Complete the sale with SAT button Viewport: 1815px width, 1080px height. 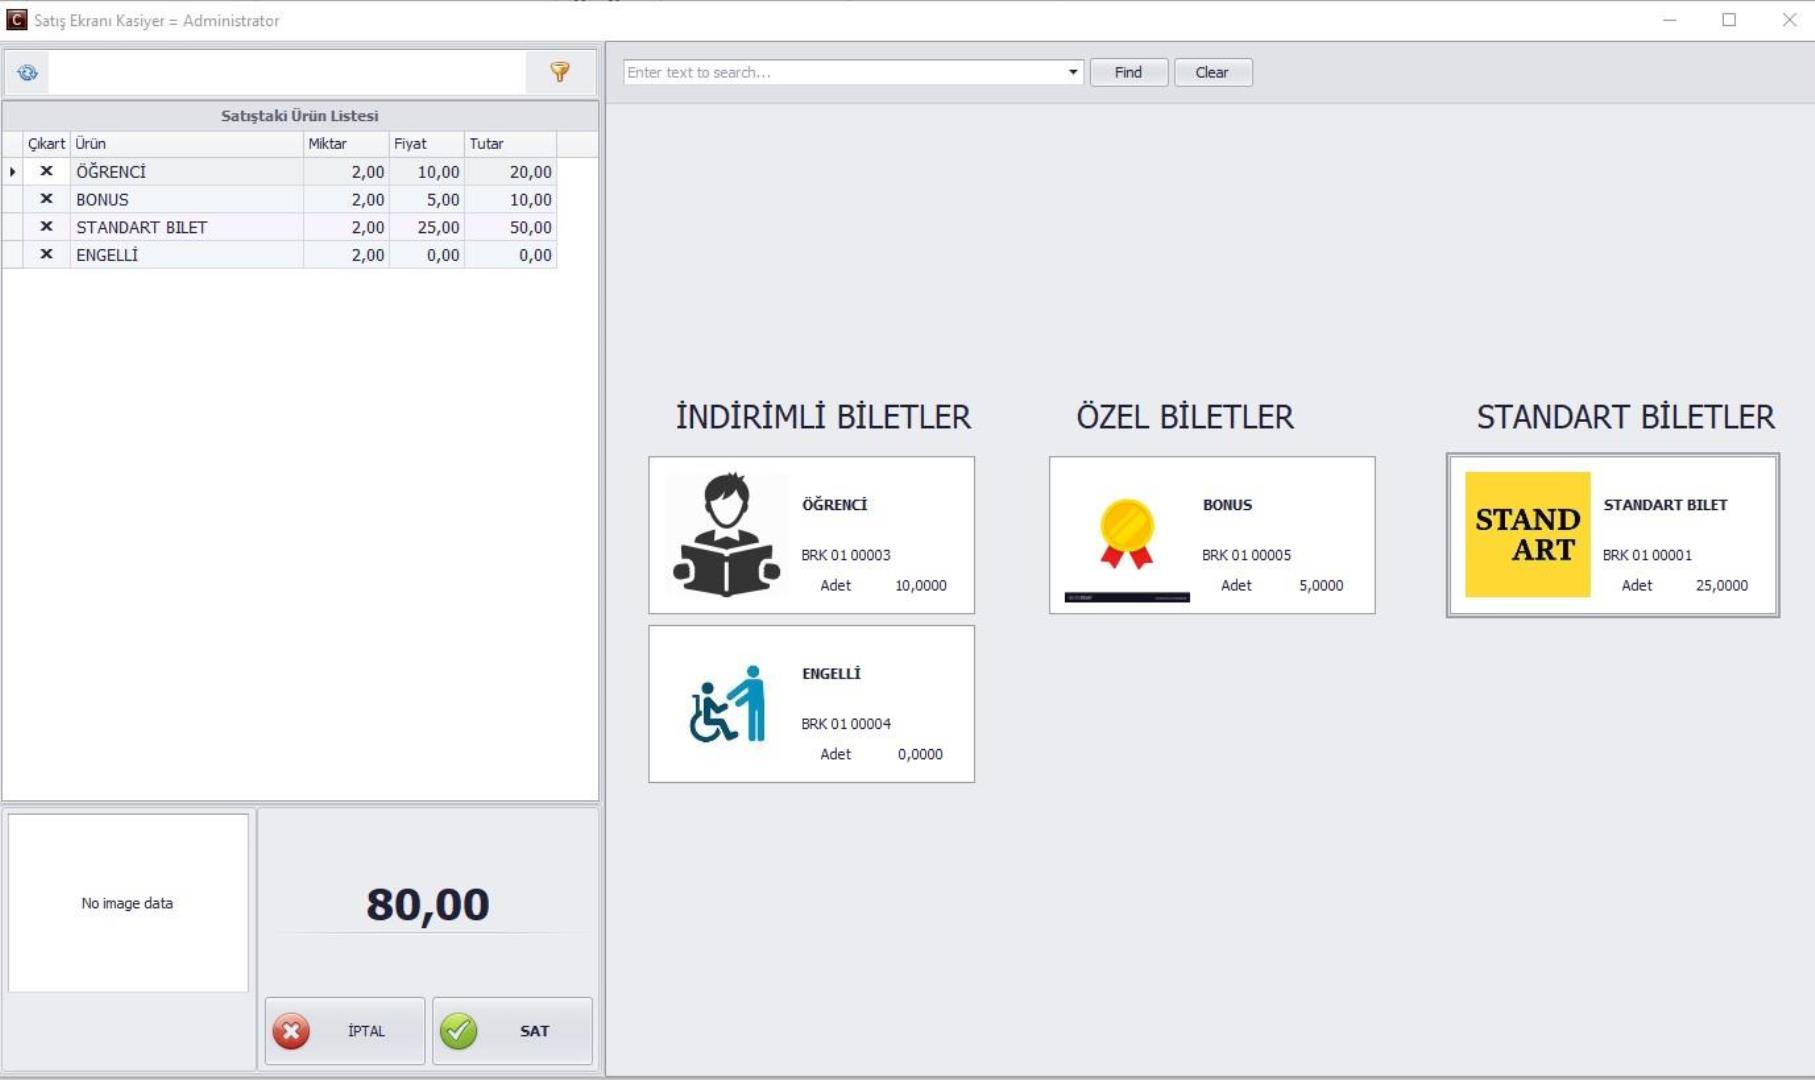[x=512, y=1030]
